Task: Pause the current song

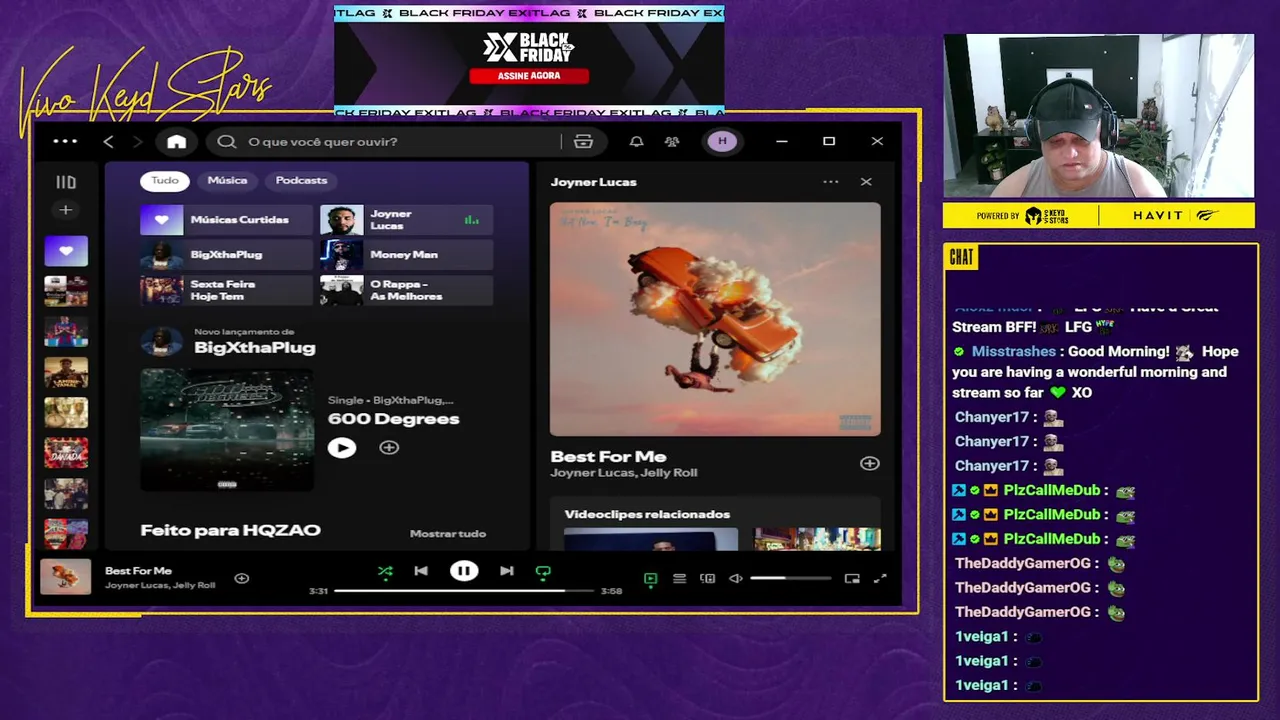Action: 464,571
